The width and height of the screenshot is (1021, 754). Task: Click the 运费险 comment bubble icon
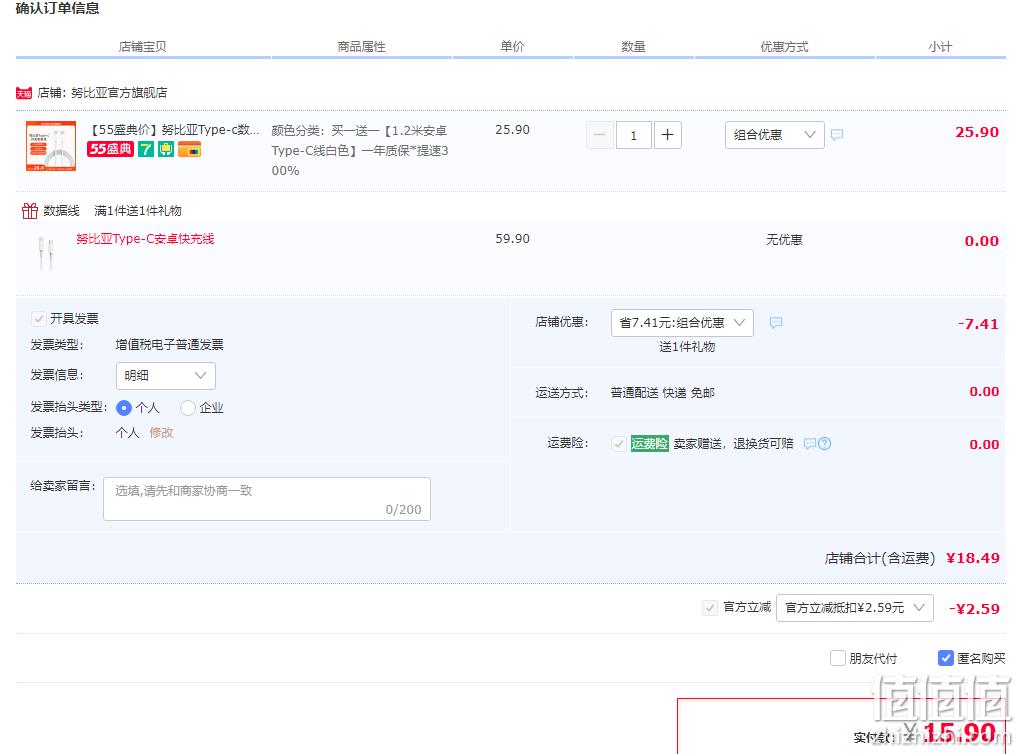809,444
